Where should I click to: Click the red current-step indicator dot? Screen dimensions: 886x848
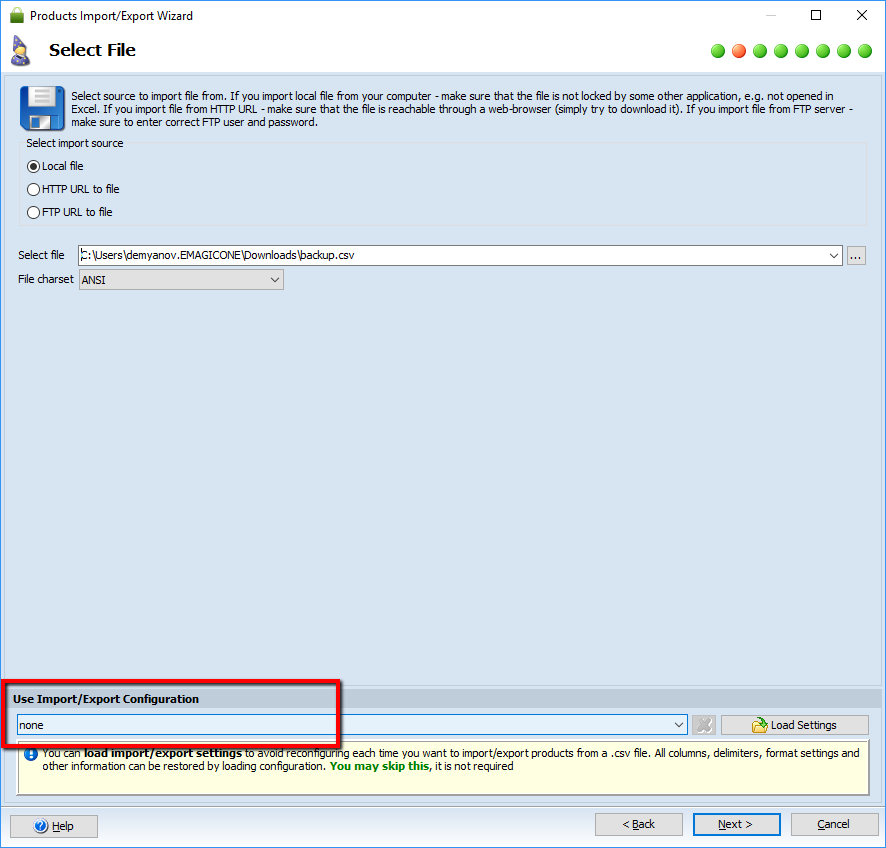tap(739, 51)
